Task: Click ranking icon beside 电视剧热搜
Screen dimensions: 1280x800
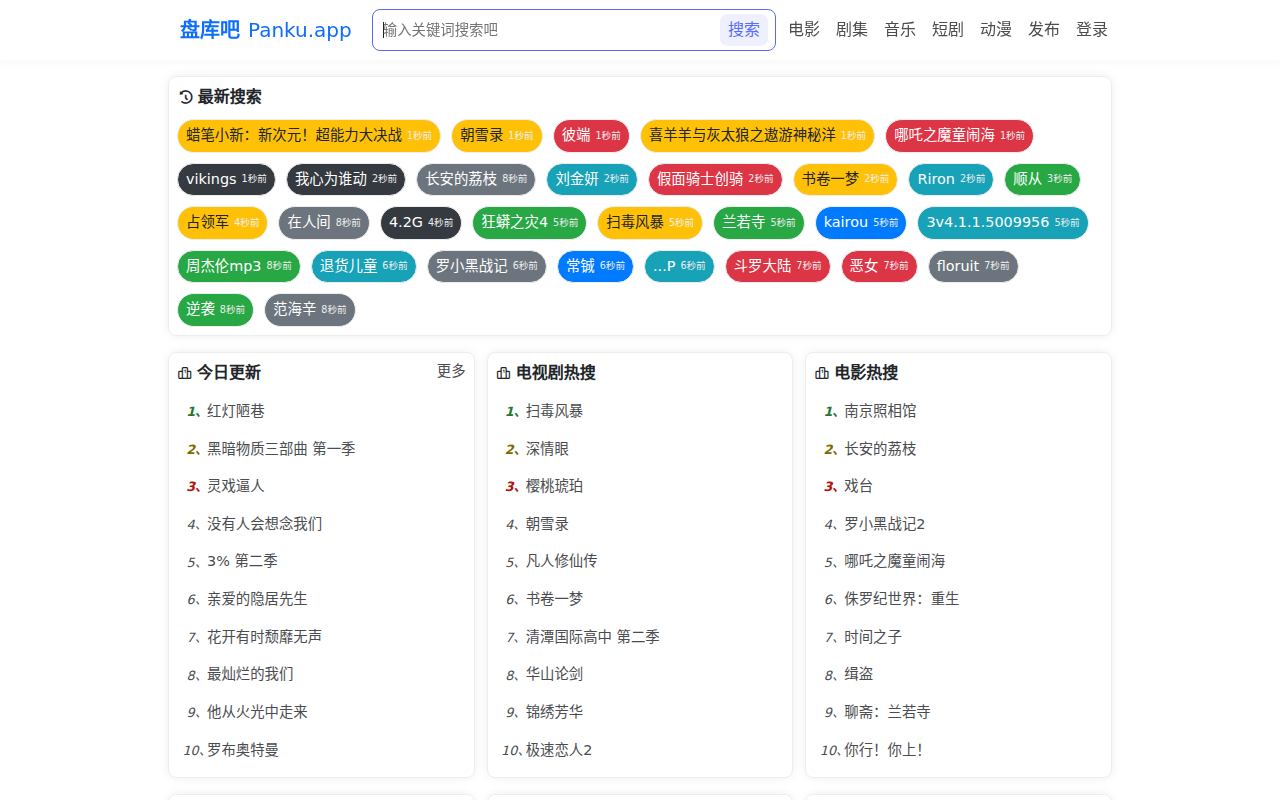Action: tap(504, 373)
